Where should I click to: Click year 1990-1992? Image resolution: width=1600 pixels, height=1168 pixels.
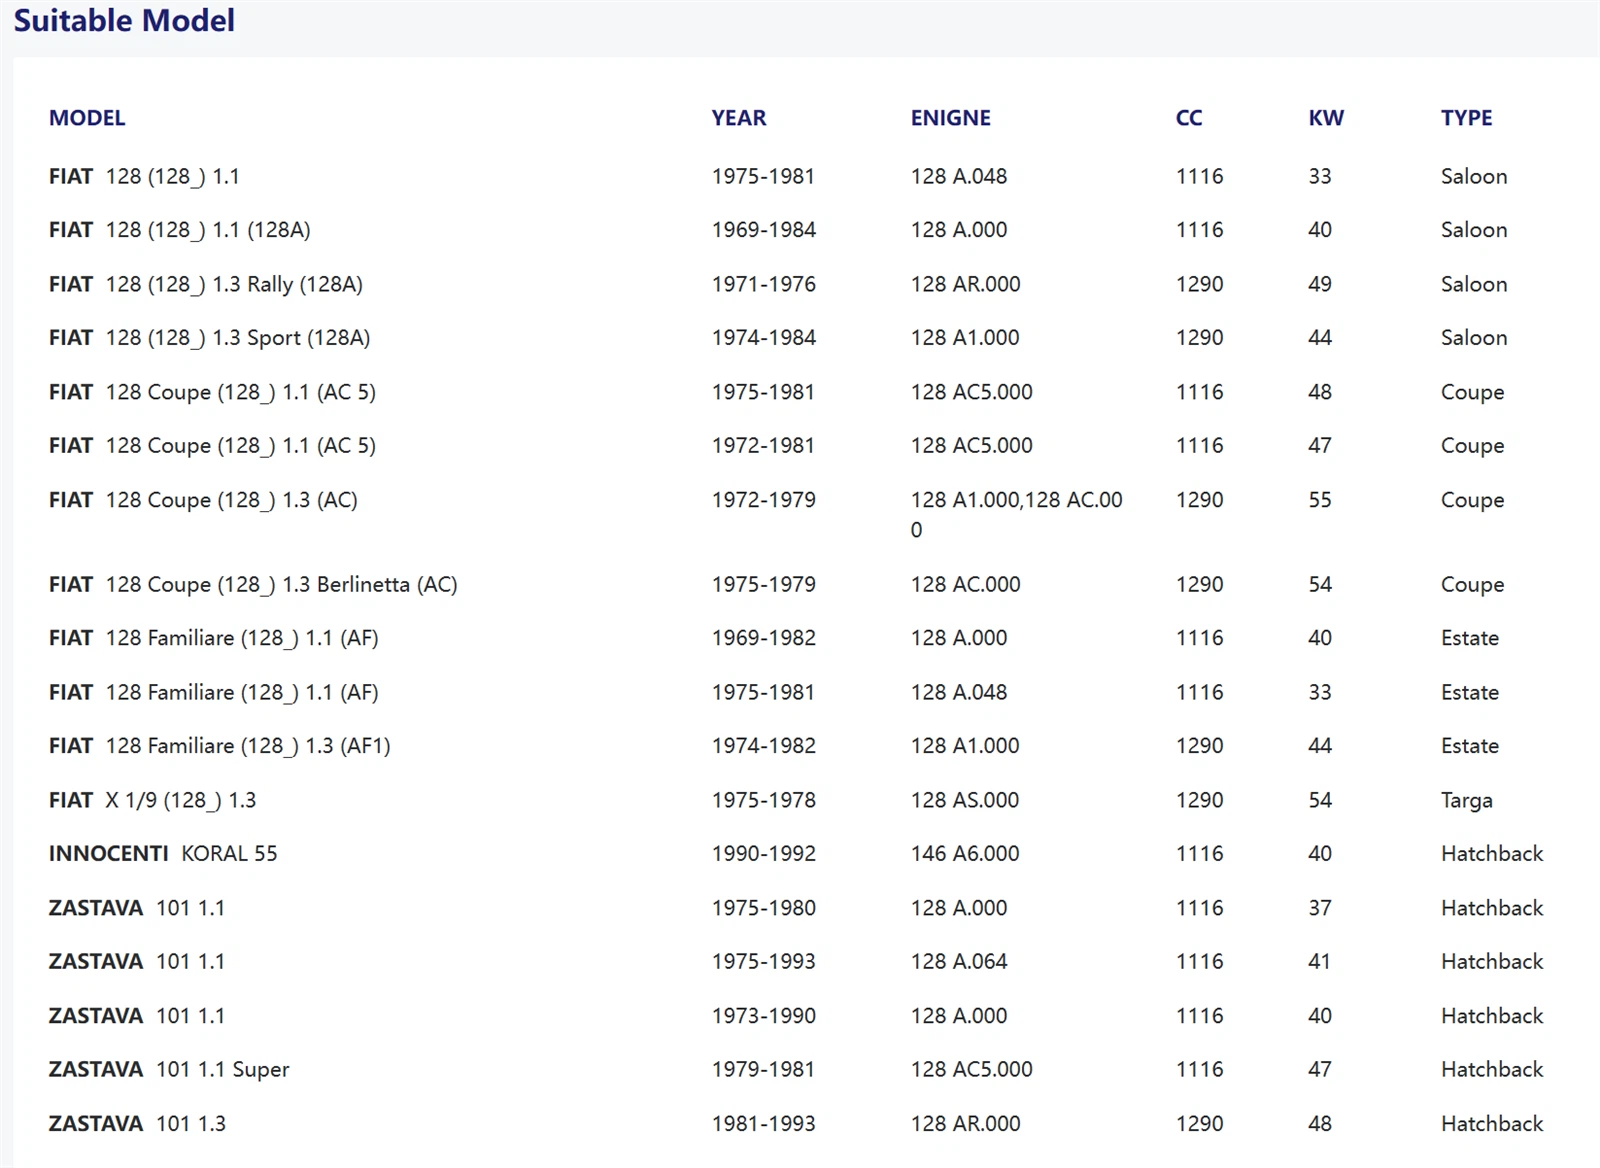[764, 854]
